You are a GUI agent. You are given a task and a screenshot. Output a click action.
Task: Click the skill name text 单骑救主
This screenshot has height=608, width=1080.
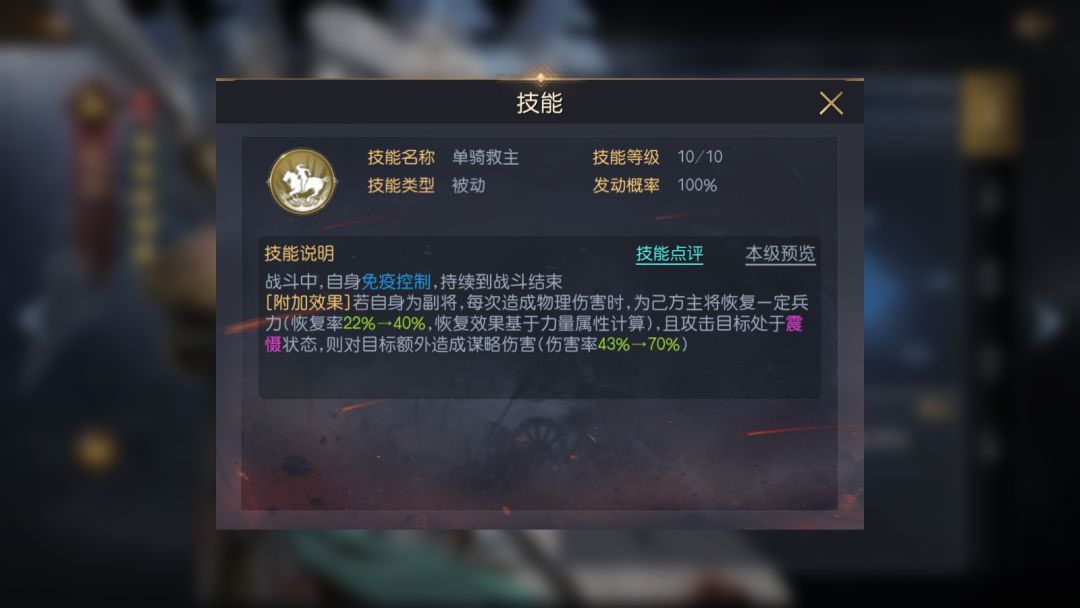pyautogui.click(x=485, y=158)
